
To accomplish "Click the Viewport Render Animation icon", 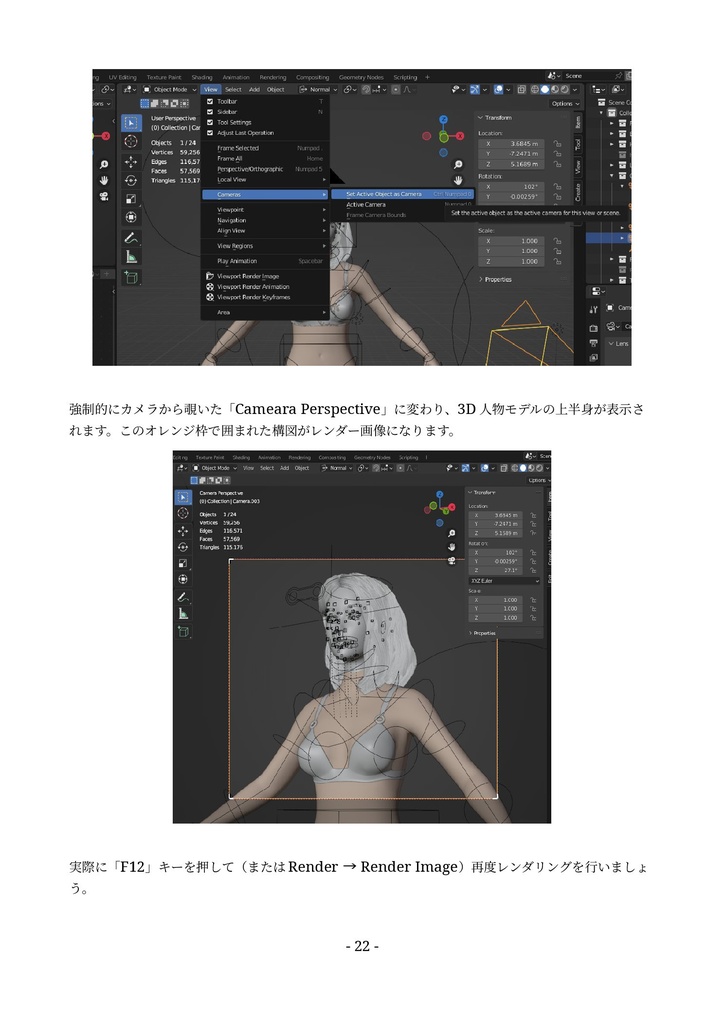I will (210, 287).
